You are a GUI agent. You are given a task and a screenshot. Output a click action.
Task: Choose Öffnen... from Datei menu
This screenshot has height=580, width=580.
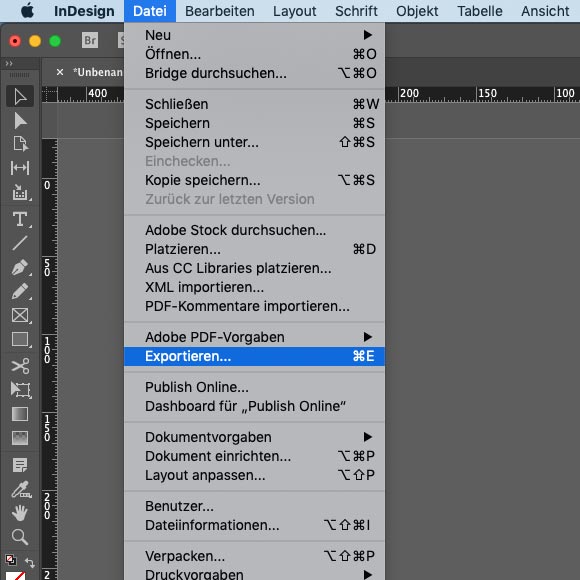tap(254, 54)
